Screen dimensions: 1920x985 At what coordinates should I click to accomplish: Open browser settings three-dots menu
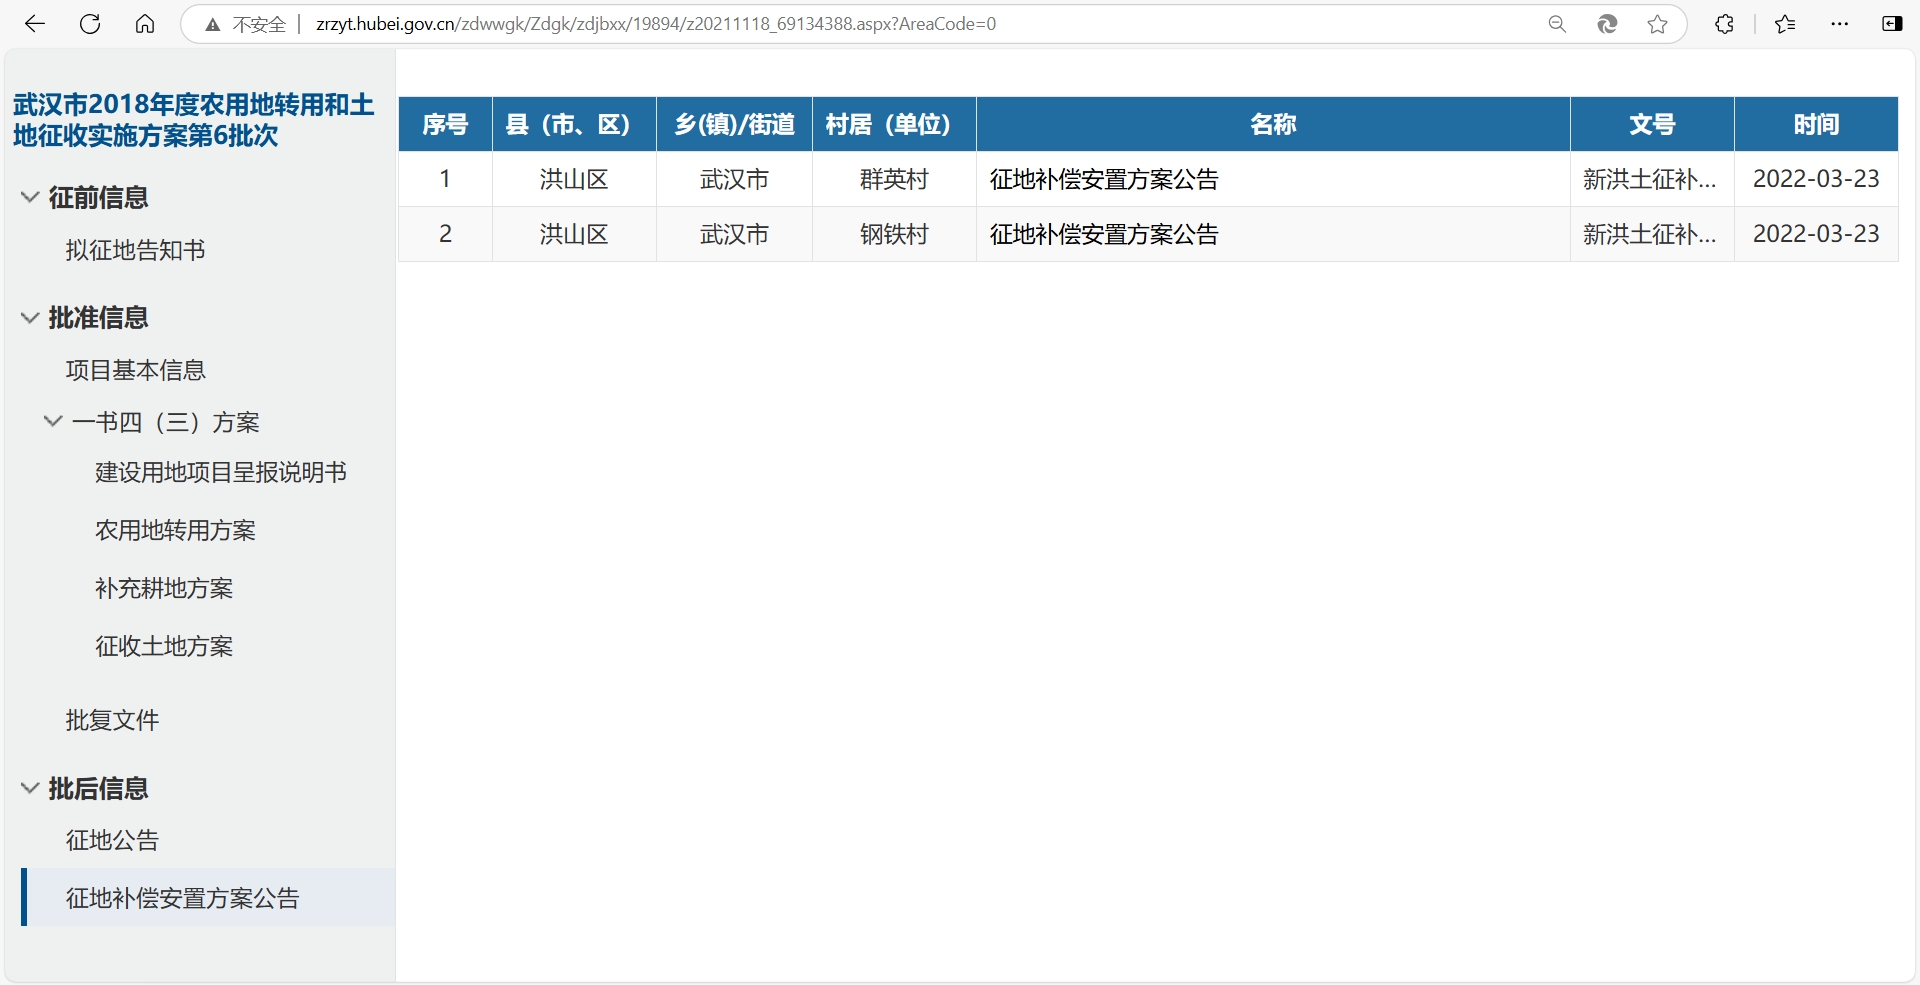point(1839,24)
